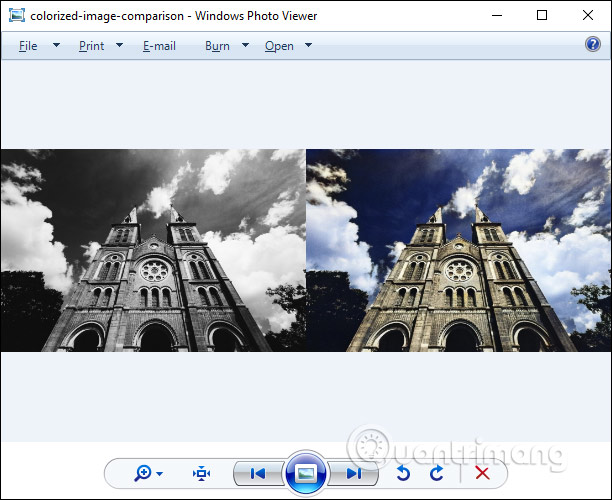Viewport: 612px width, 500px height.
Task: Maximize the Windows Photo Viewer window
Action: pos(542,16)
